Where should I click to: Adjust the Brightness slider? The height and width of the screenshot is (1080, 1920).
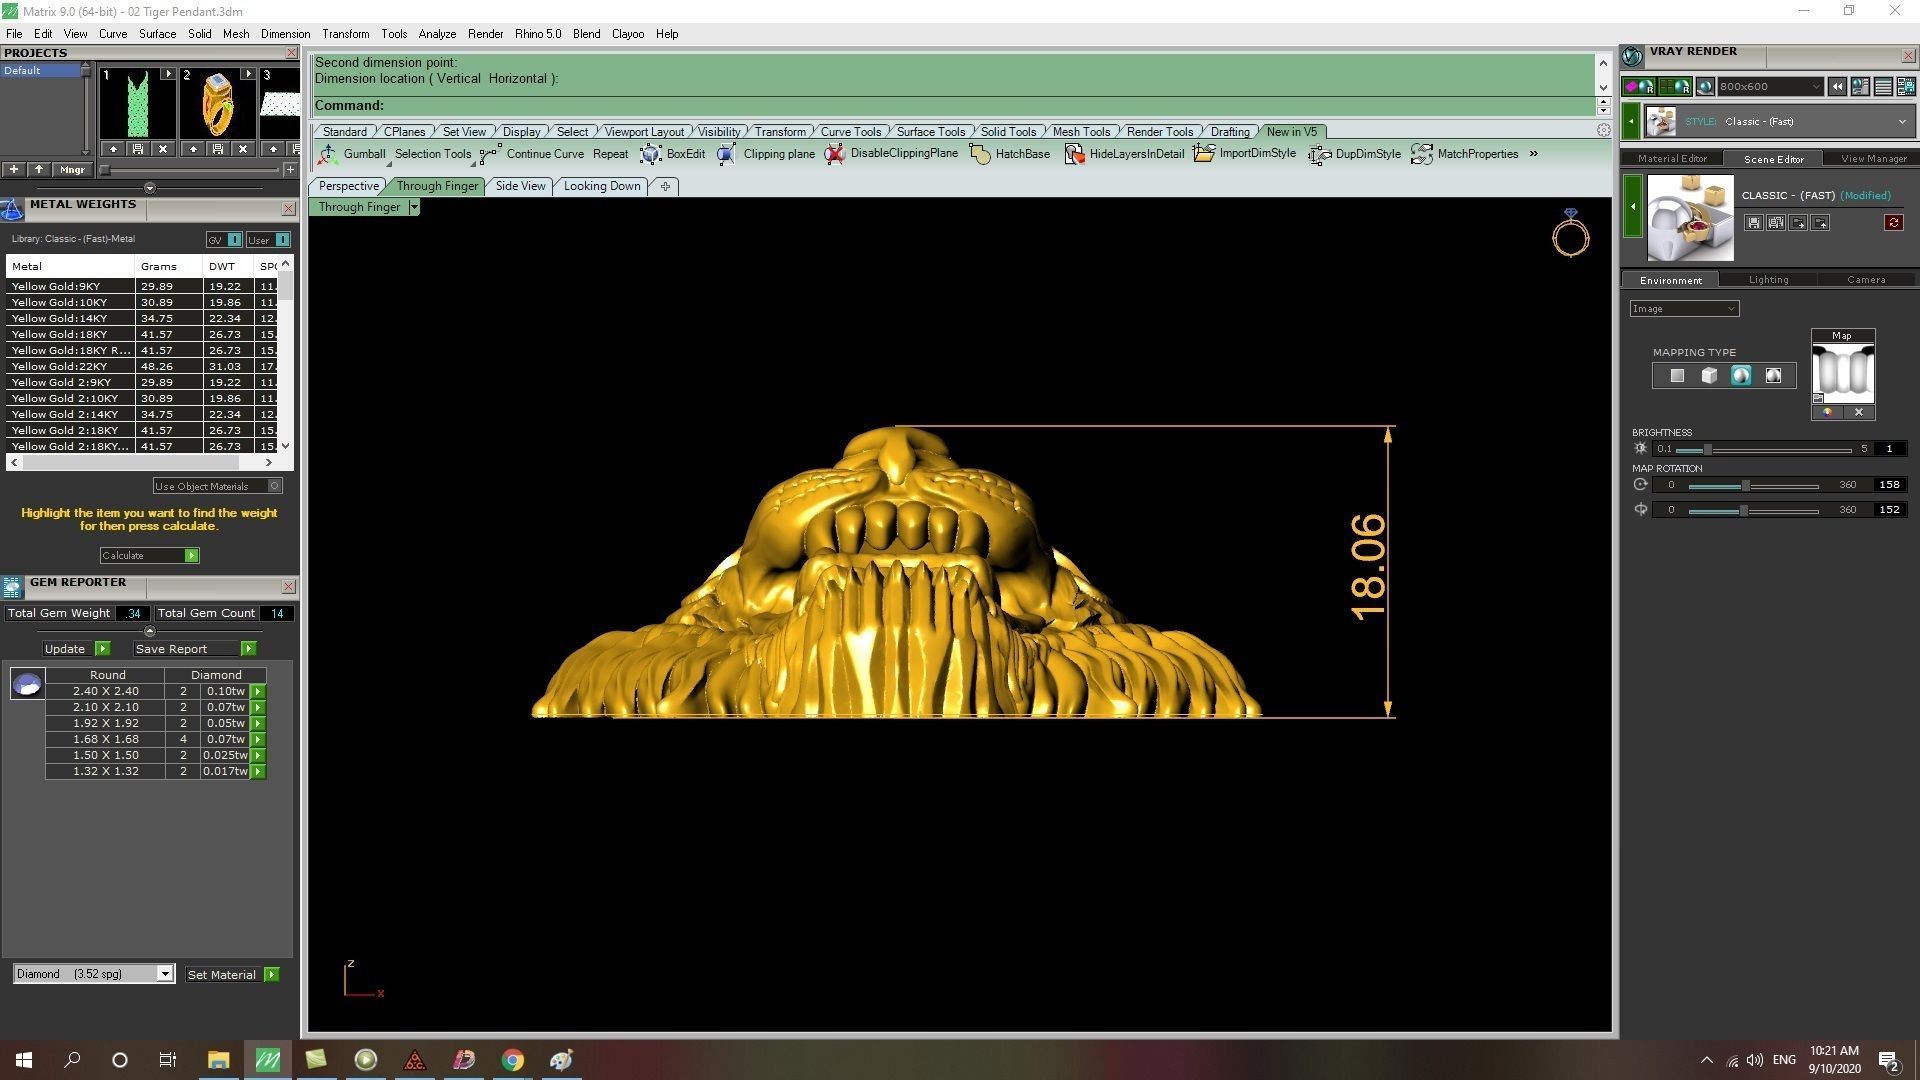(x=1763, y=450)
